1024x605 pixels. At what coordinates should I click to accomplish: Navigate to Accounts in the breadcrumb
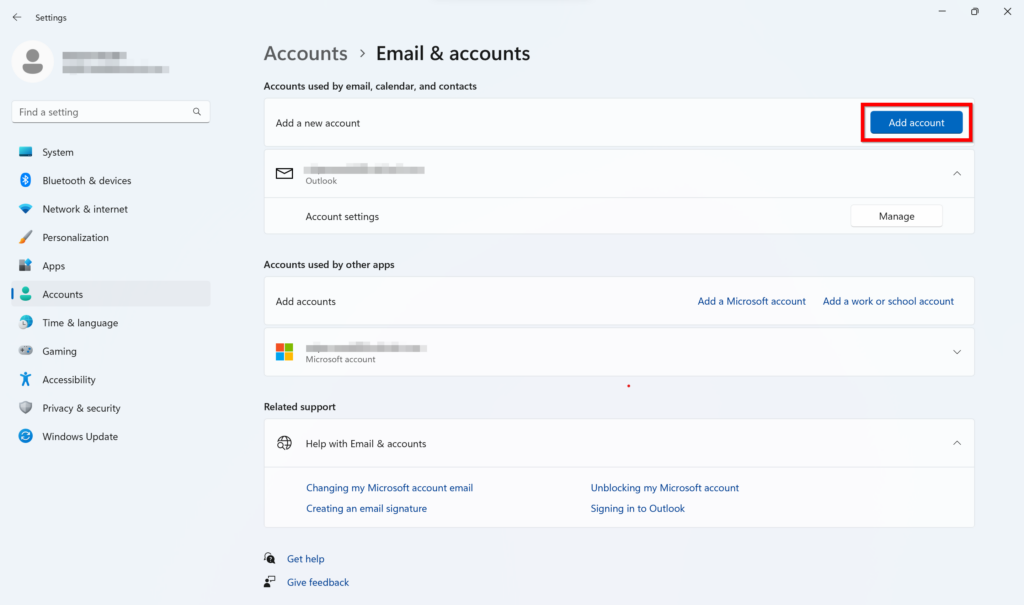[x=305, y=54]
